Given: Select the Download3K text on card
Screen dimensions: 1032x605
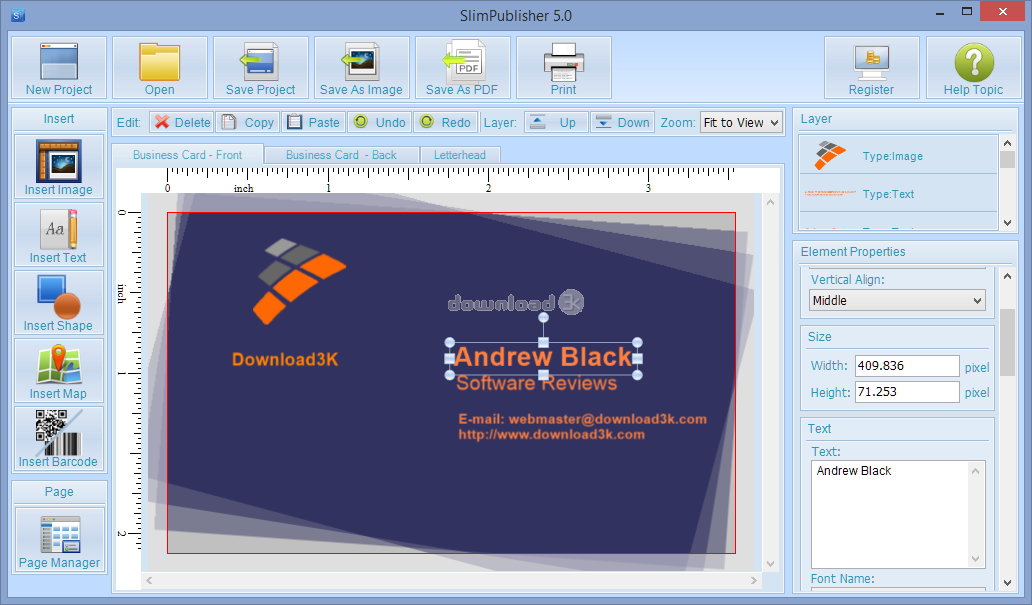Looking at the screenshot, I should tap(285, 359).
